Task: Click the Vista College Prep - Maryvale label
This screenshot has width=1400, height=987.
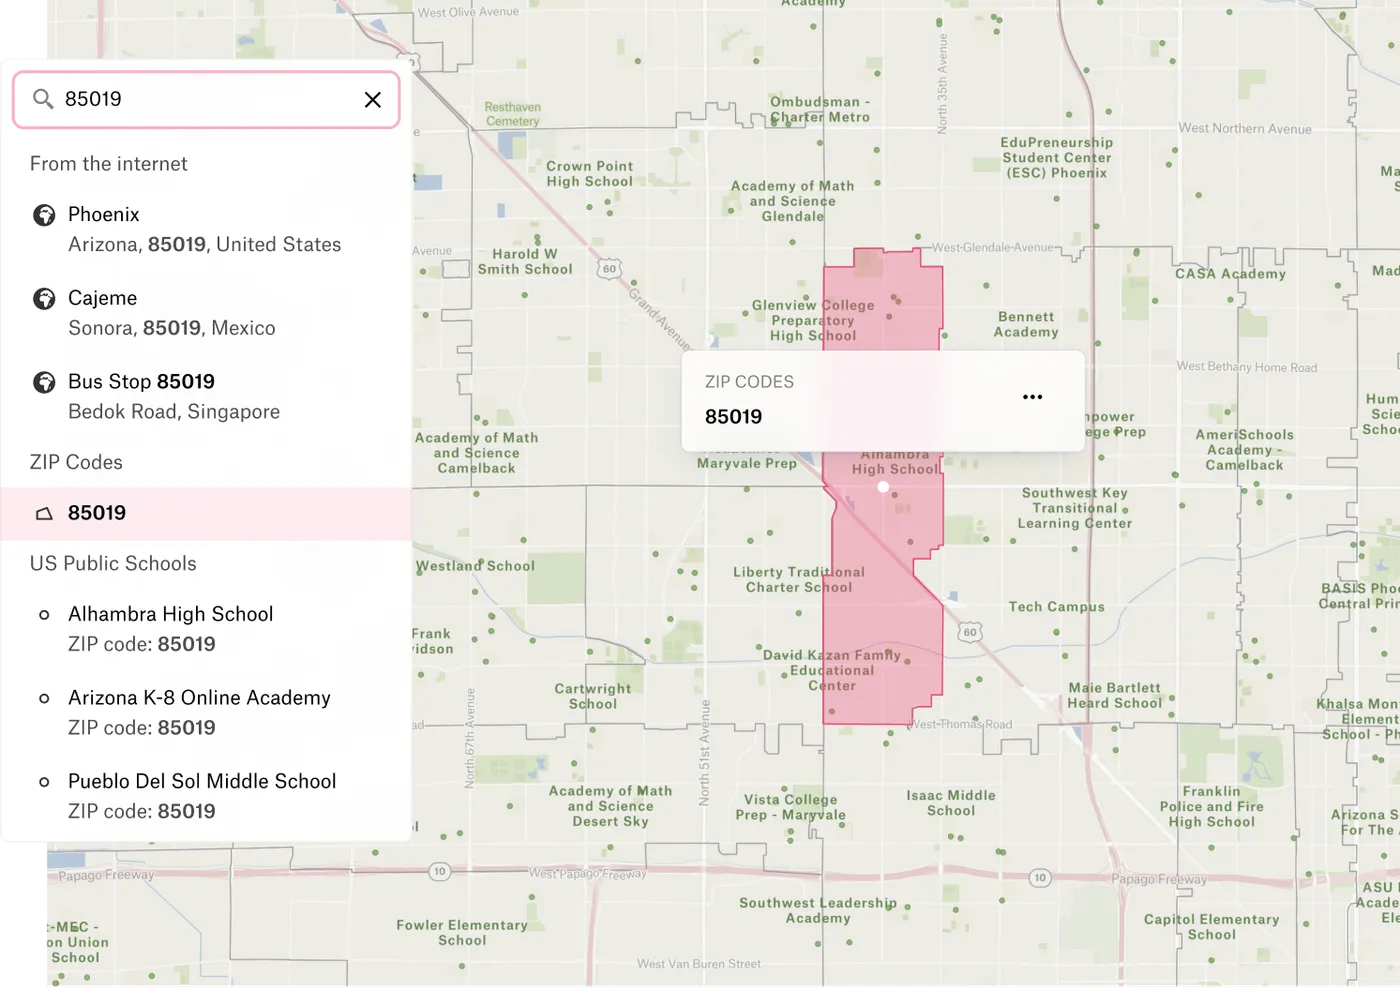Action: tap(791, 807)
